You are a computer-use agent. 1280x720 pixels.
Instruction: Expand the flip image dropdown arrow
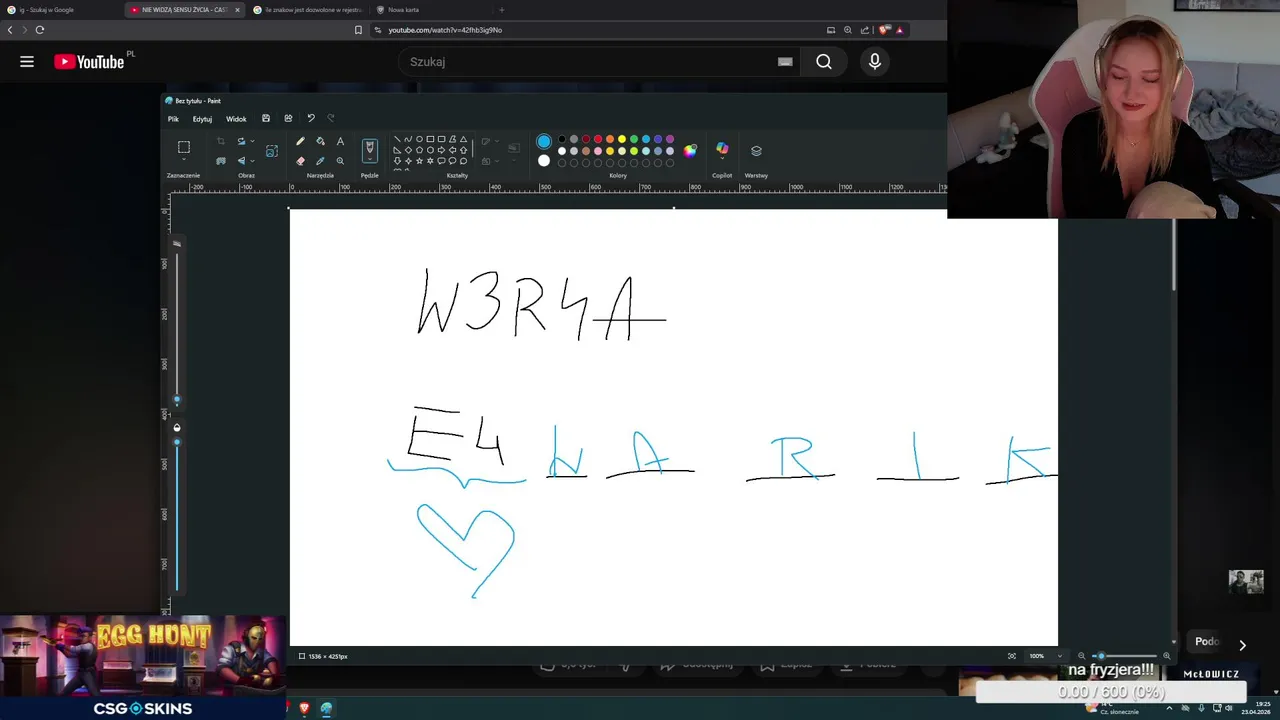(252, 161)
